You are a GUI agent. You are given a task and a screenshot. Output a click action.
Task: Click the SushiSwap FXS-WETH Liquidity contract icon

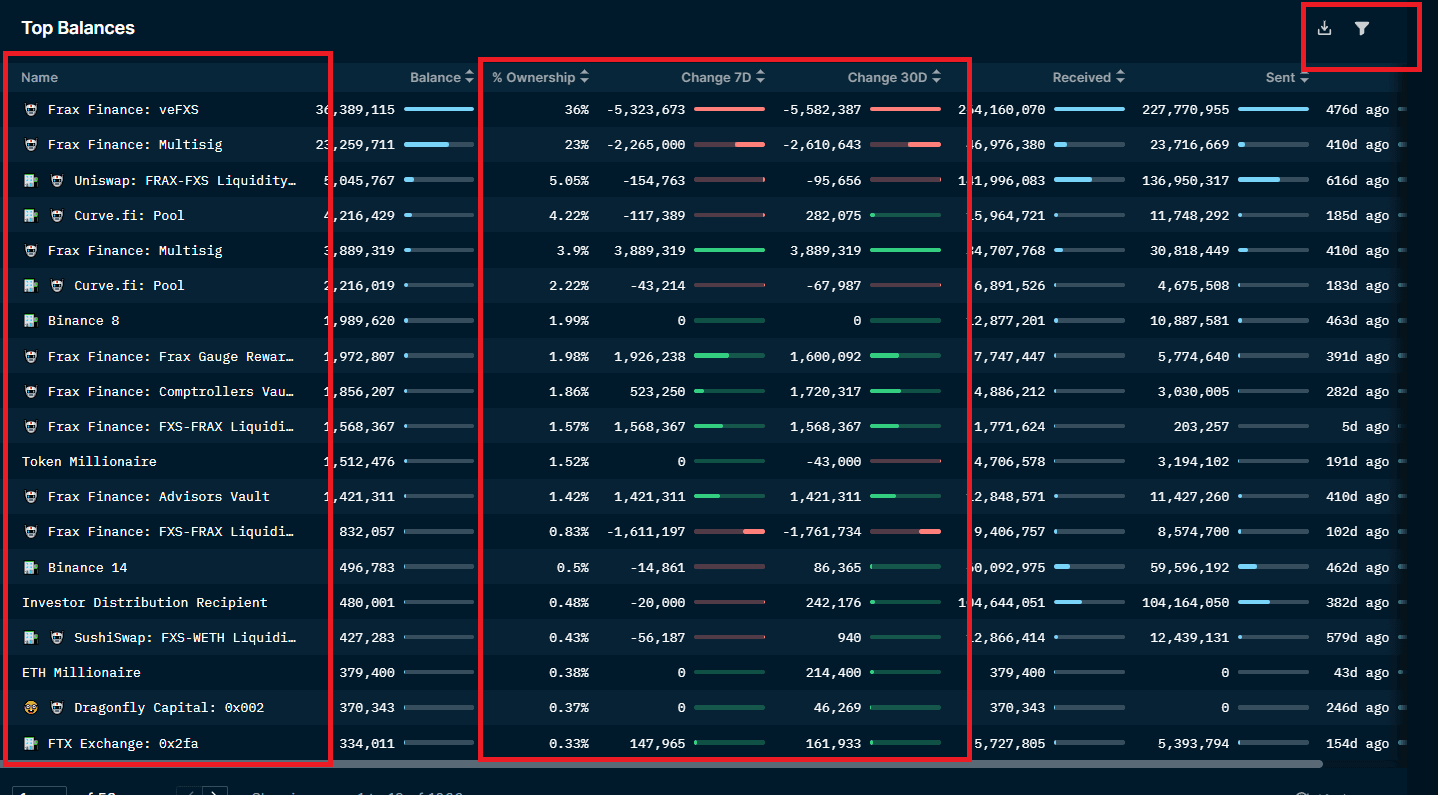pos(30,637)
